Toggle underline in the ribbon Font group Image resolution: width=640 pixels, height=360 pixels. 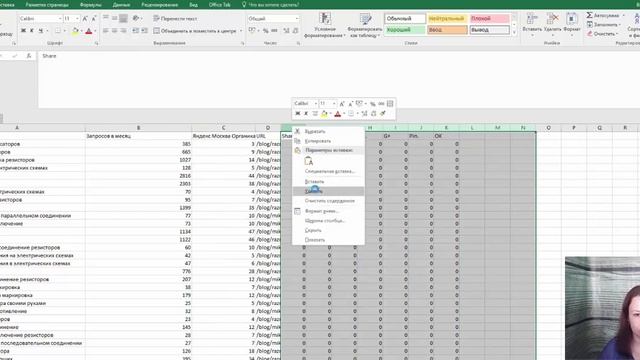(40, 31)
